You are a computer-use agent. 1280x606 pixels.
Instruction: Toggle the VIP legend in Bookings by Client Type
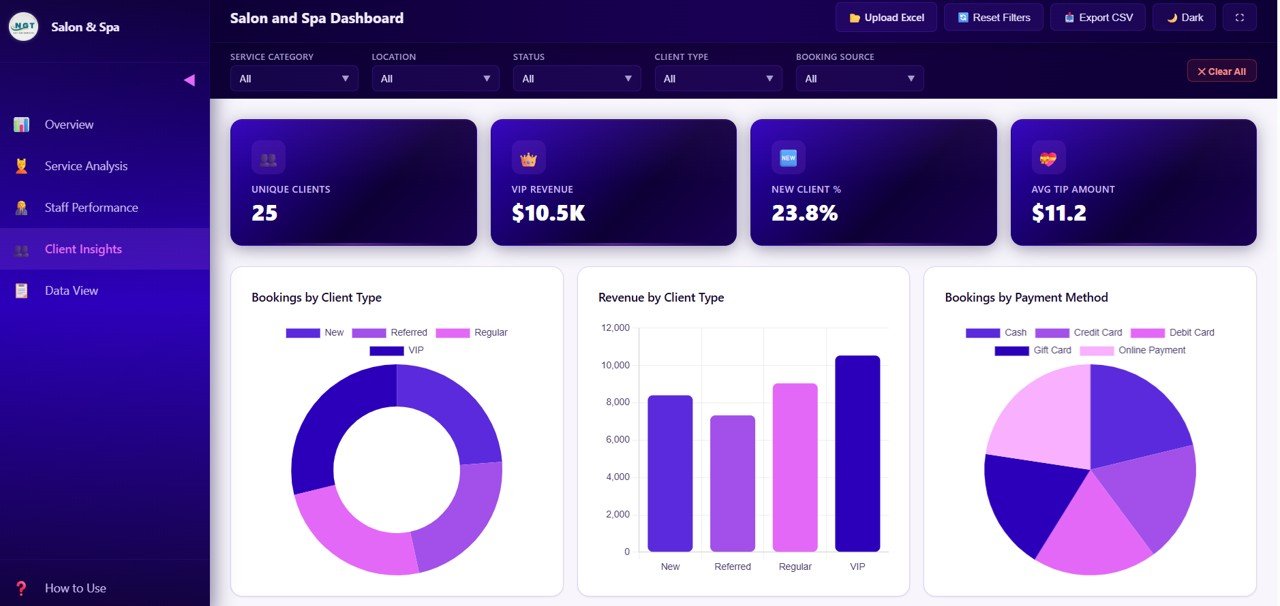[x=397, y=351]
